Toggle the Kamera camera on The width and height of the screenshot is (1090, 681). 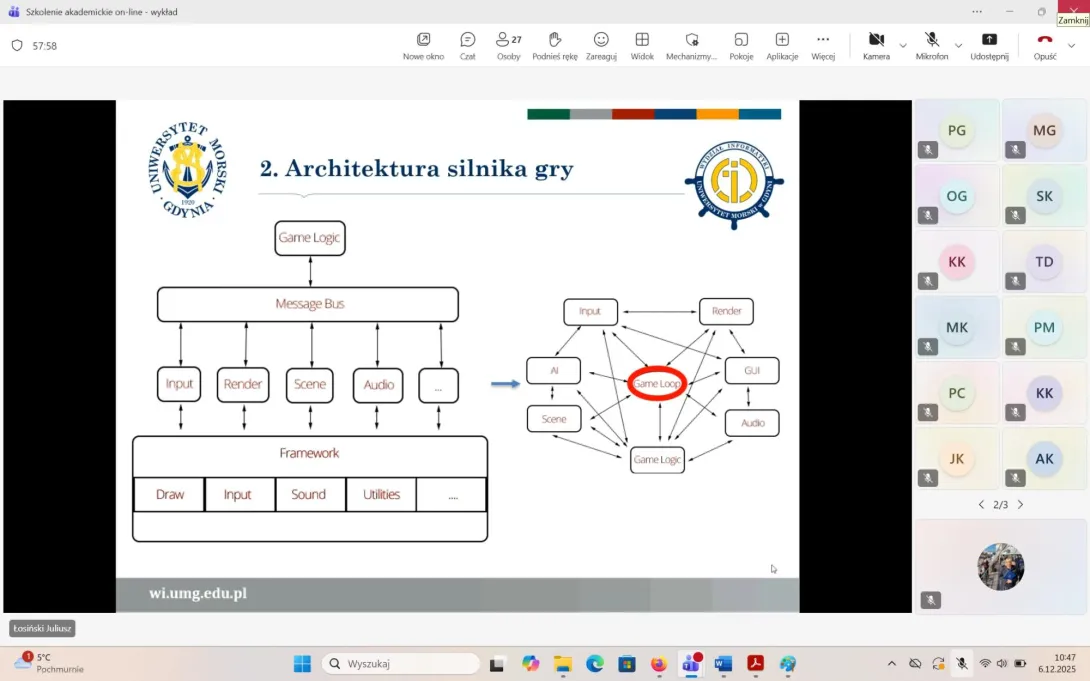pos(876,45)
